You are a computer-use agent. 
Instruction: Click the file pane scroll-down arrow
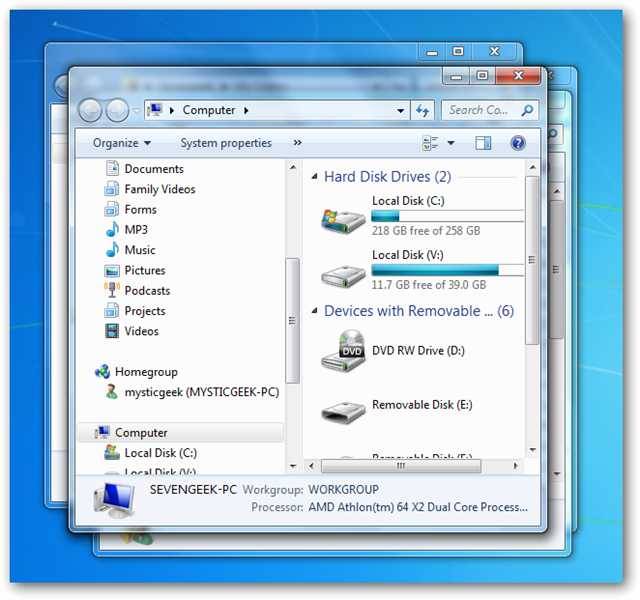(532, 450)
